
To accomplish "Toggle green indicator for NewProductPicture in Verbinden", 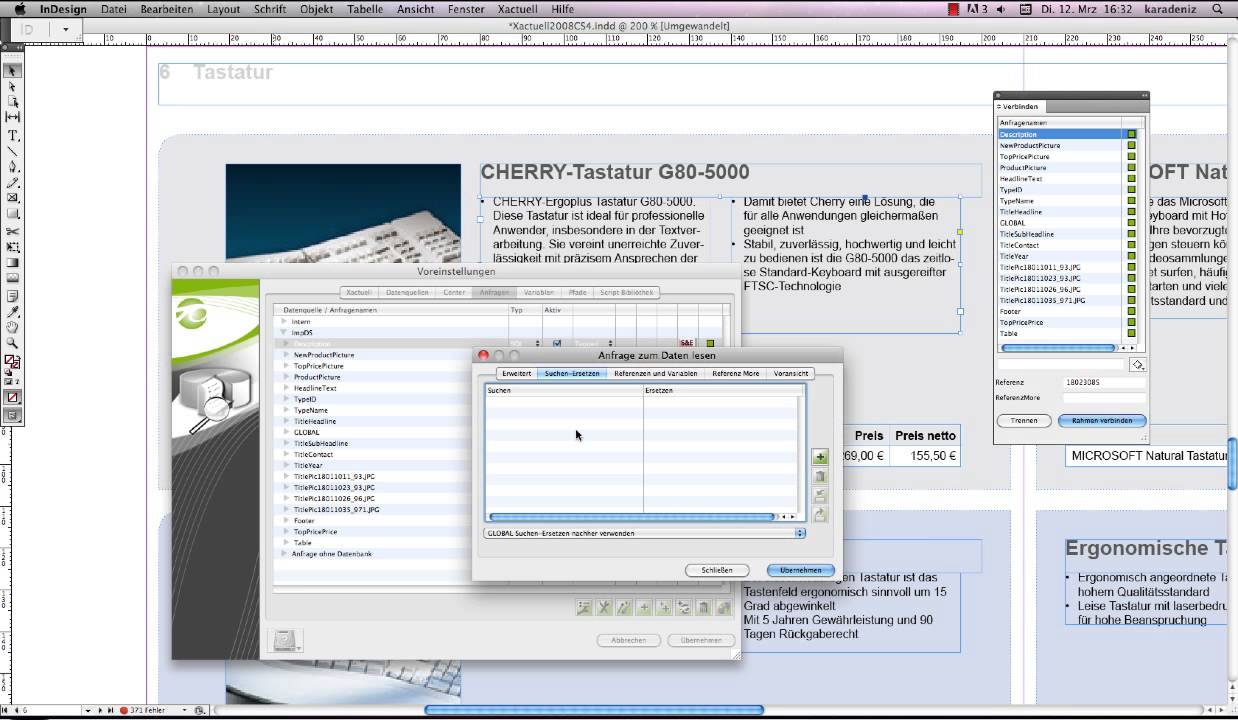I will tap(1132, 145).
